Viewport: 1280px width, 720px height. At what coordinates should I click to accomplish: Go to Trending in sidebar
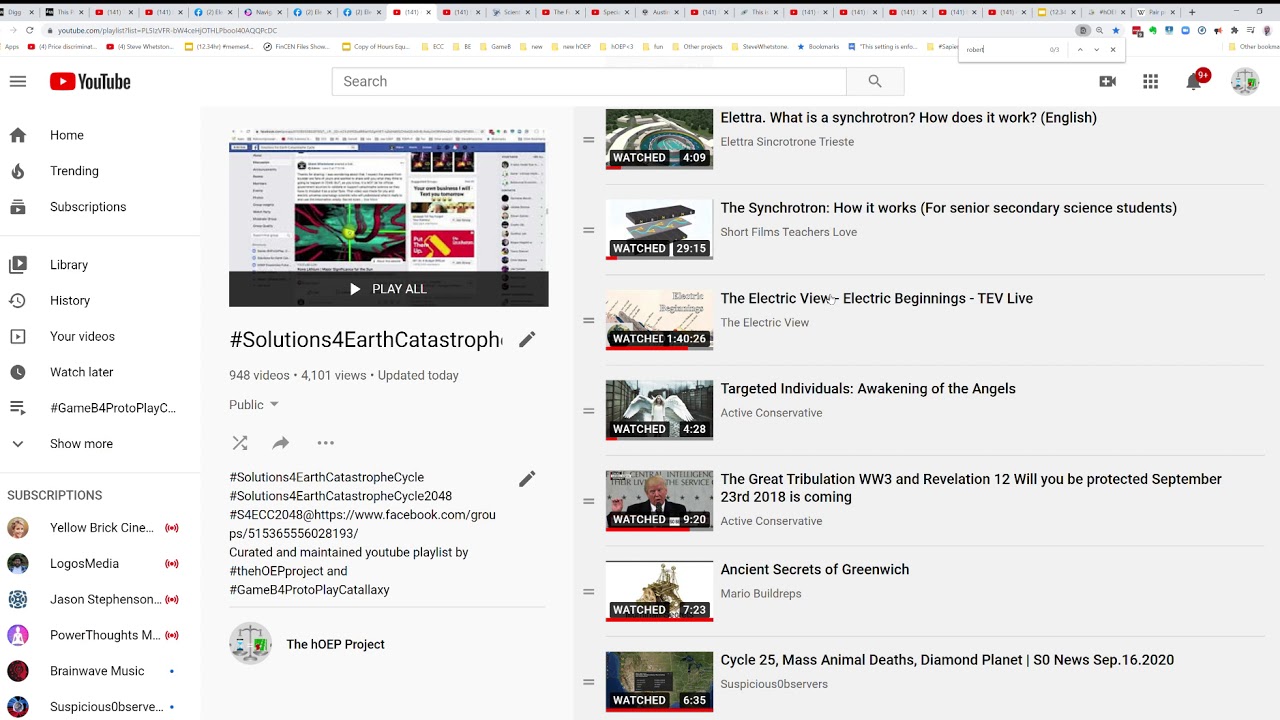[x=74, y=171]
